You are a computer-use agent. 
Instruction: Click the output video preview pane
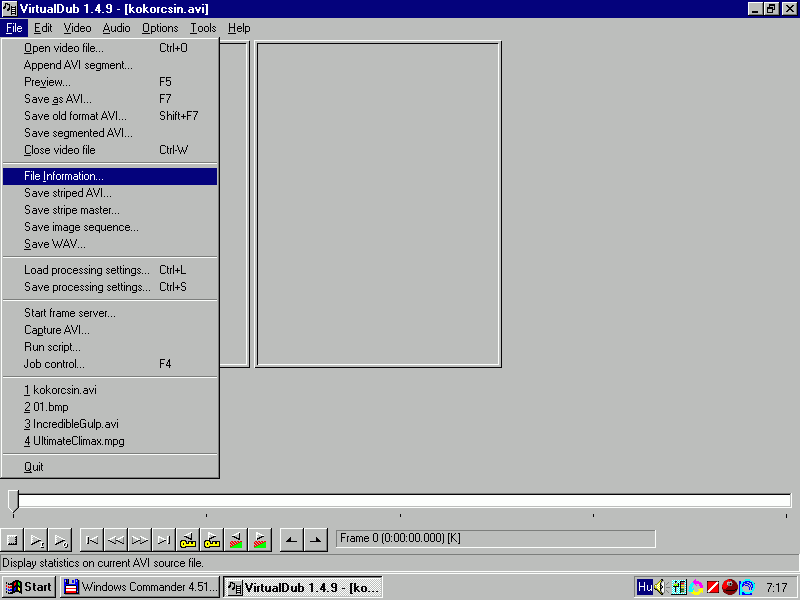(378, 204)
